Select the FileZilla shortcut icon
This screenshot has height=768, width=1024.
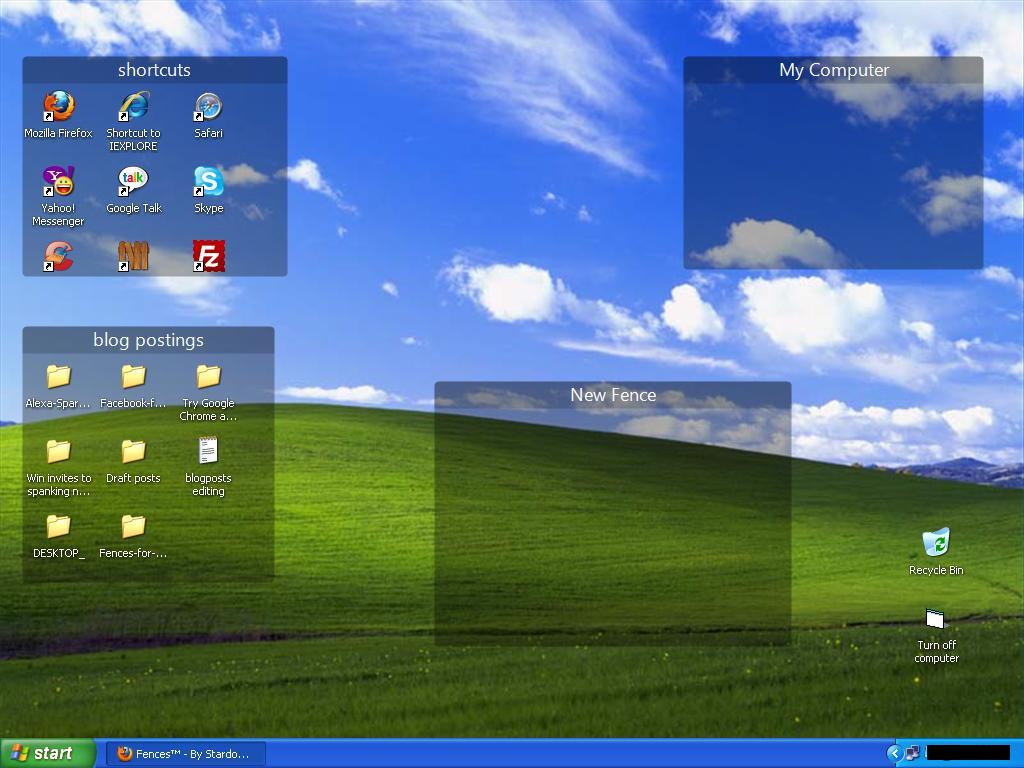(208, 256)
